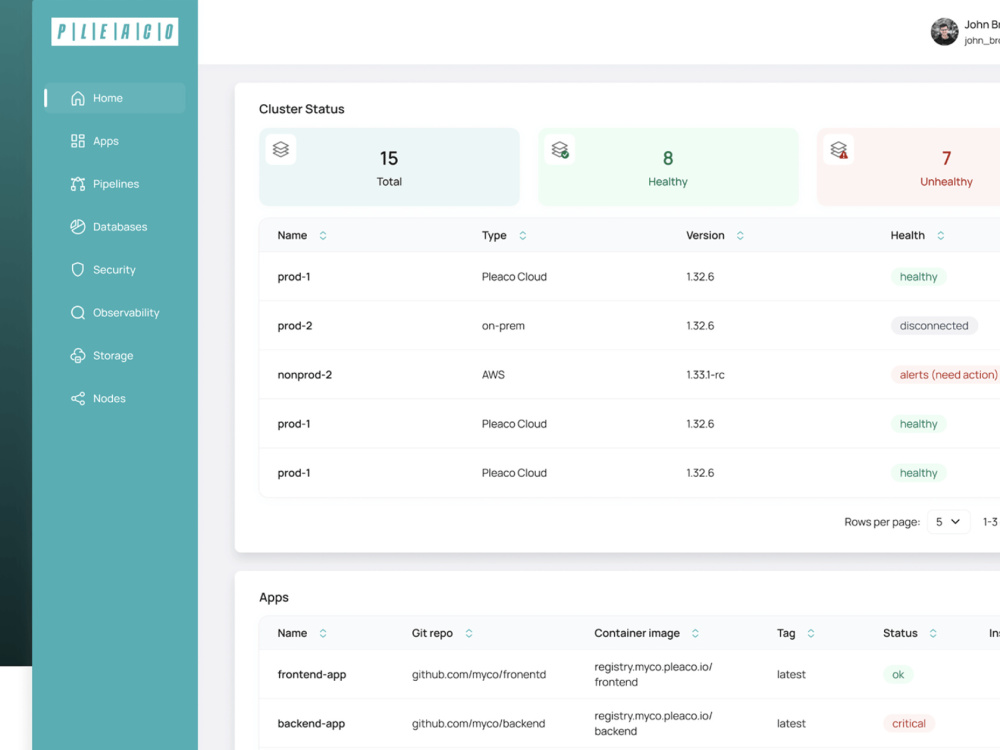Click the critical status badge
Image resolution: width=1000 pixels, height=750 pixels.
pyautogui.click(x=909, y=724)
